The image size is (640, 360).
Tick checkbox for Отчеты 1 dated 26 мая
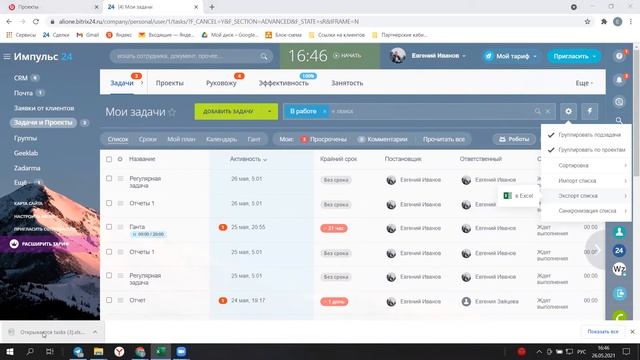click(109, 203)
